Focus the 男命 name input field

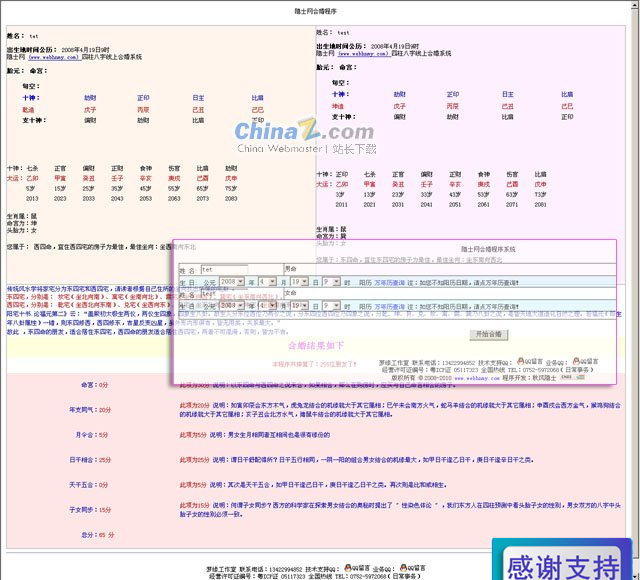pos(224,269)
